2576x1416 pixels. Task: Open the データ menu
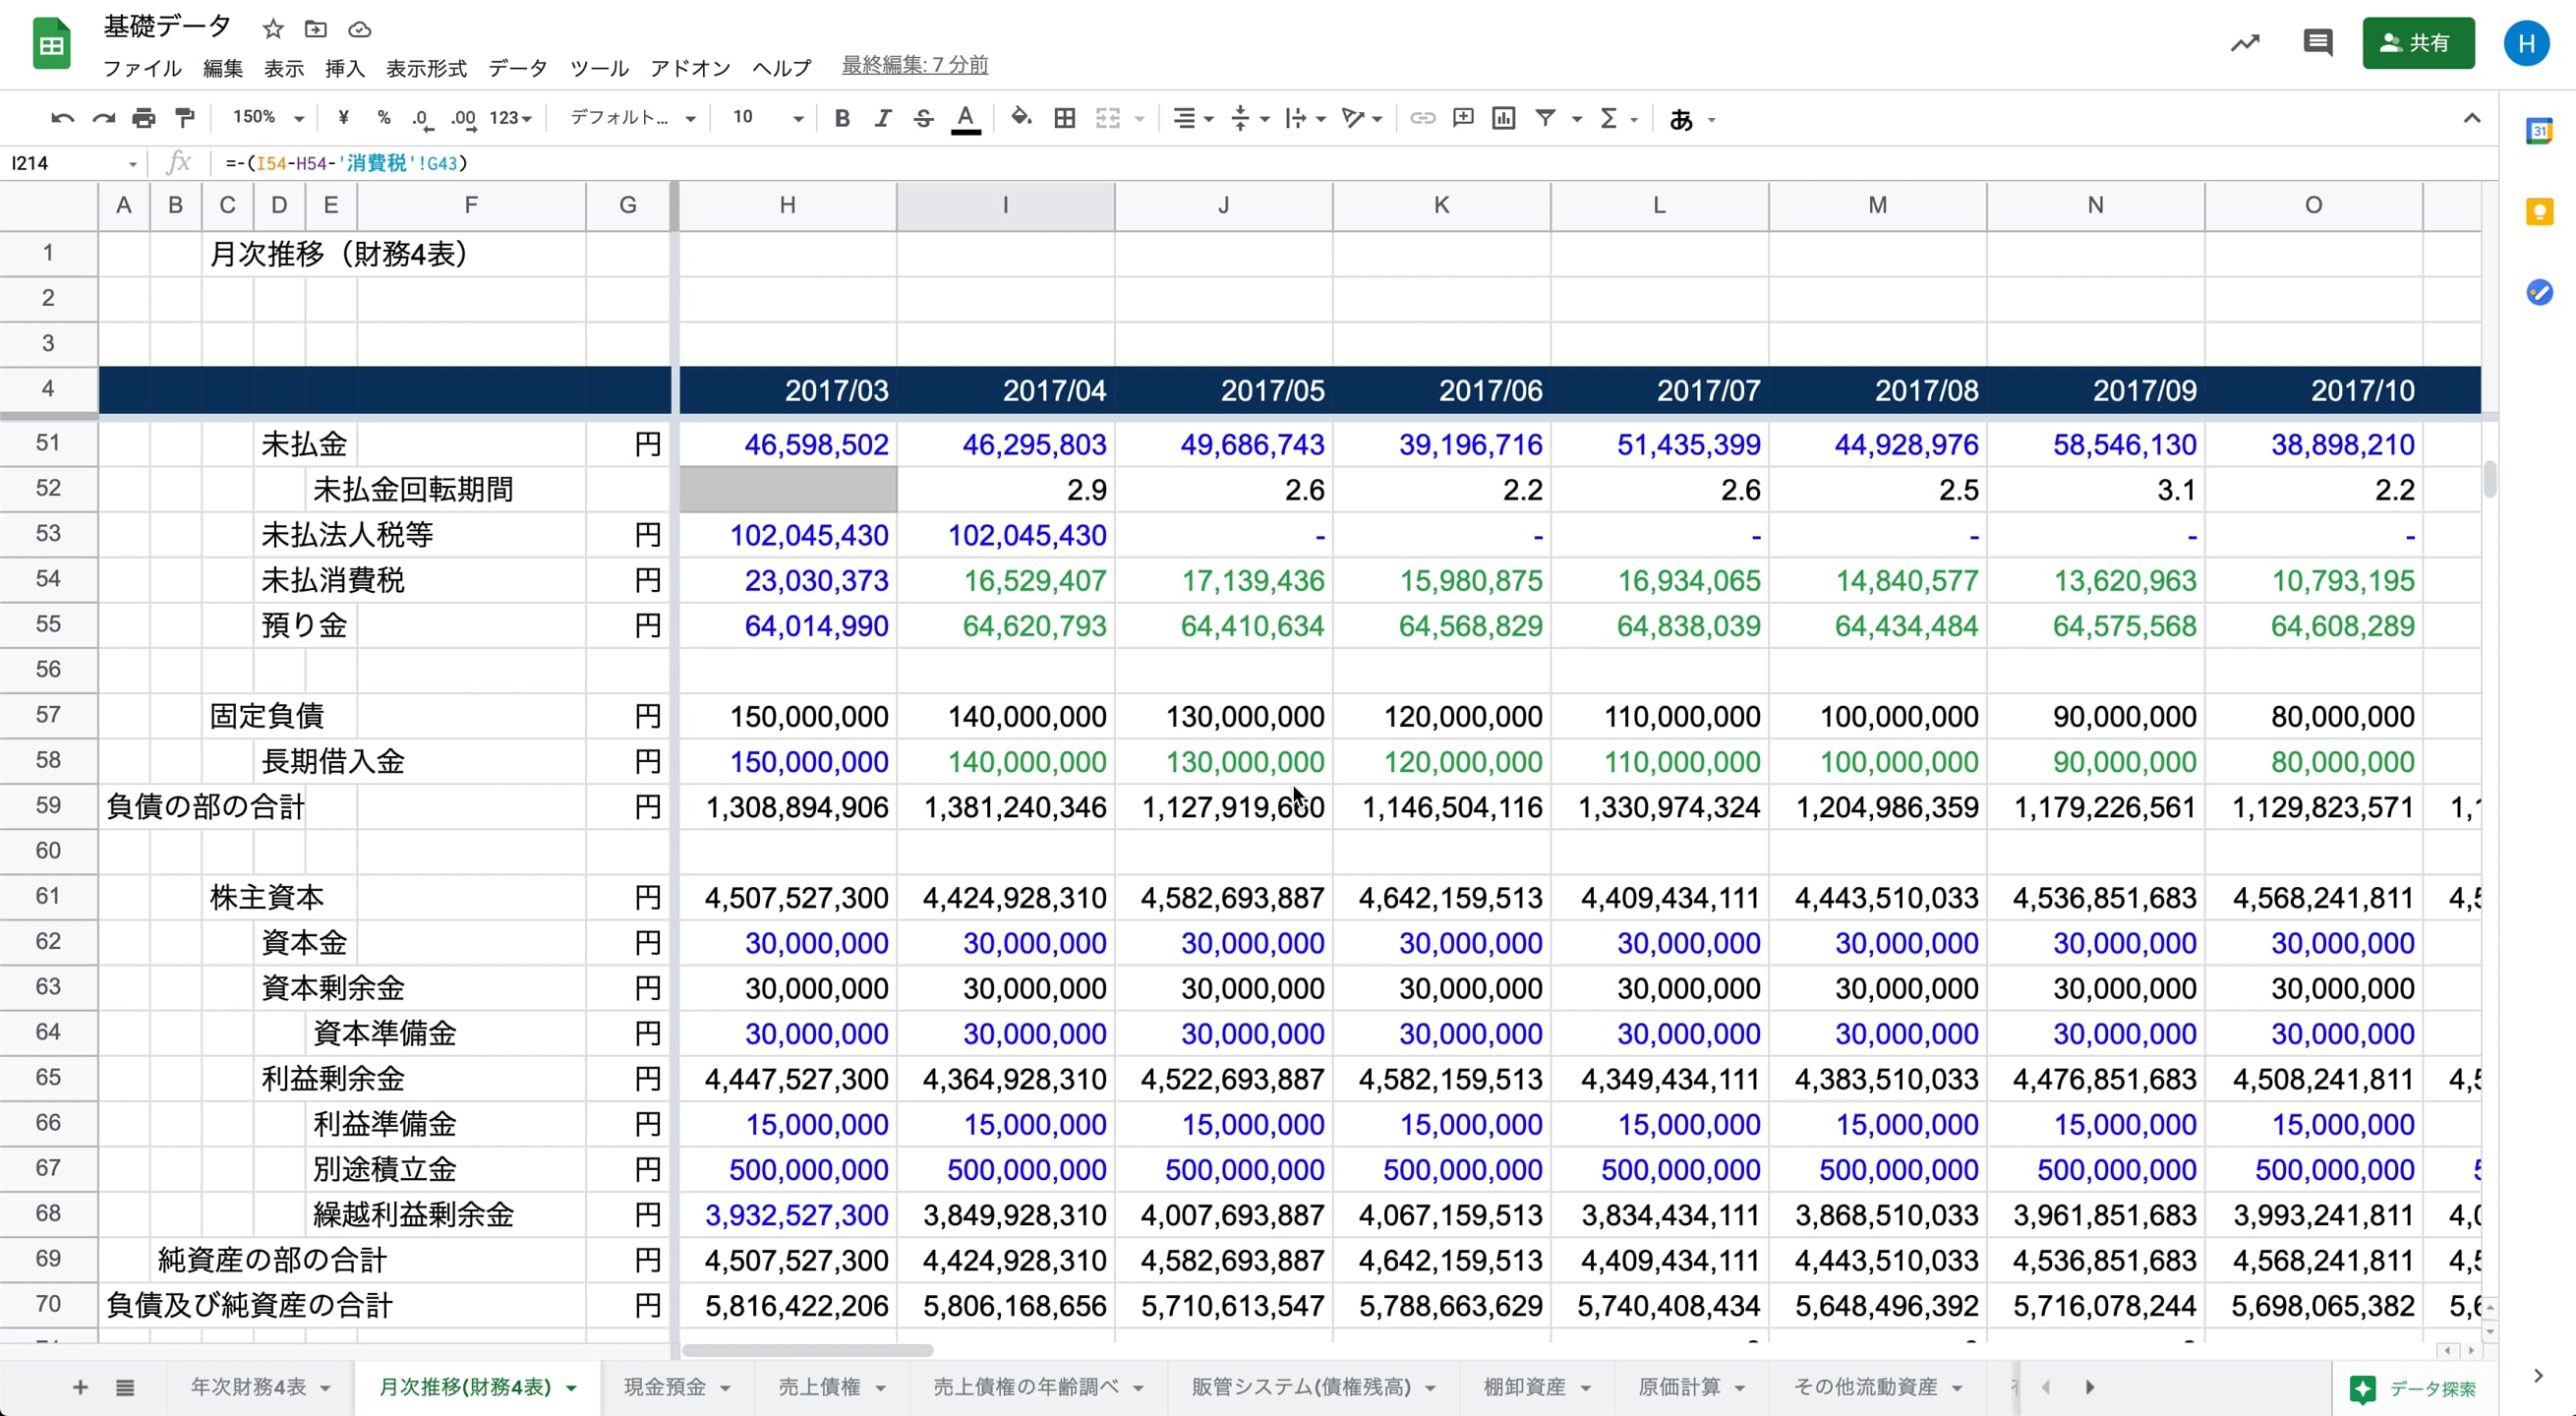pos(517,68)
